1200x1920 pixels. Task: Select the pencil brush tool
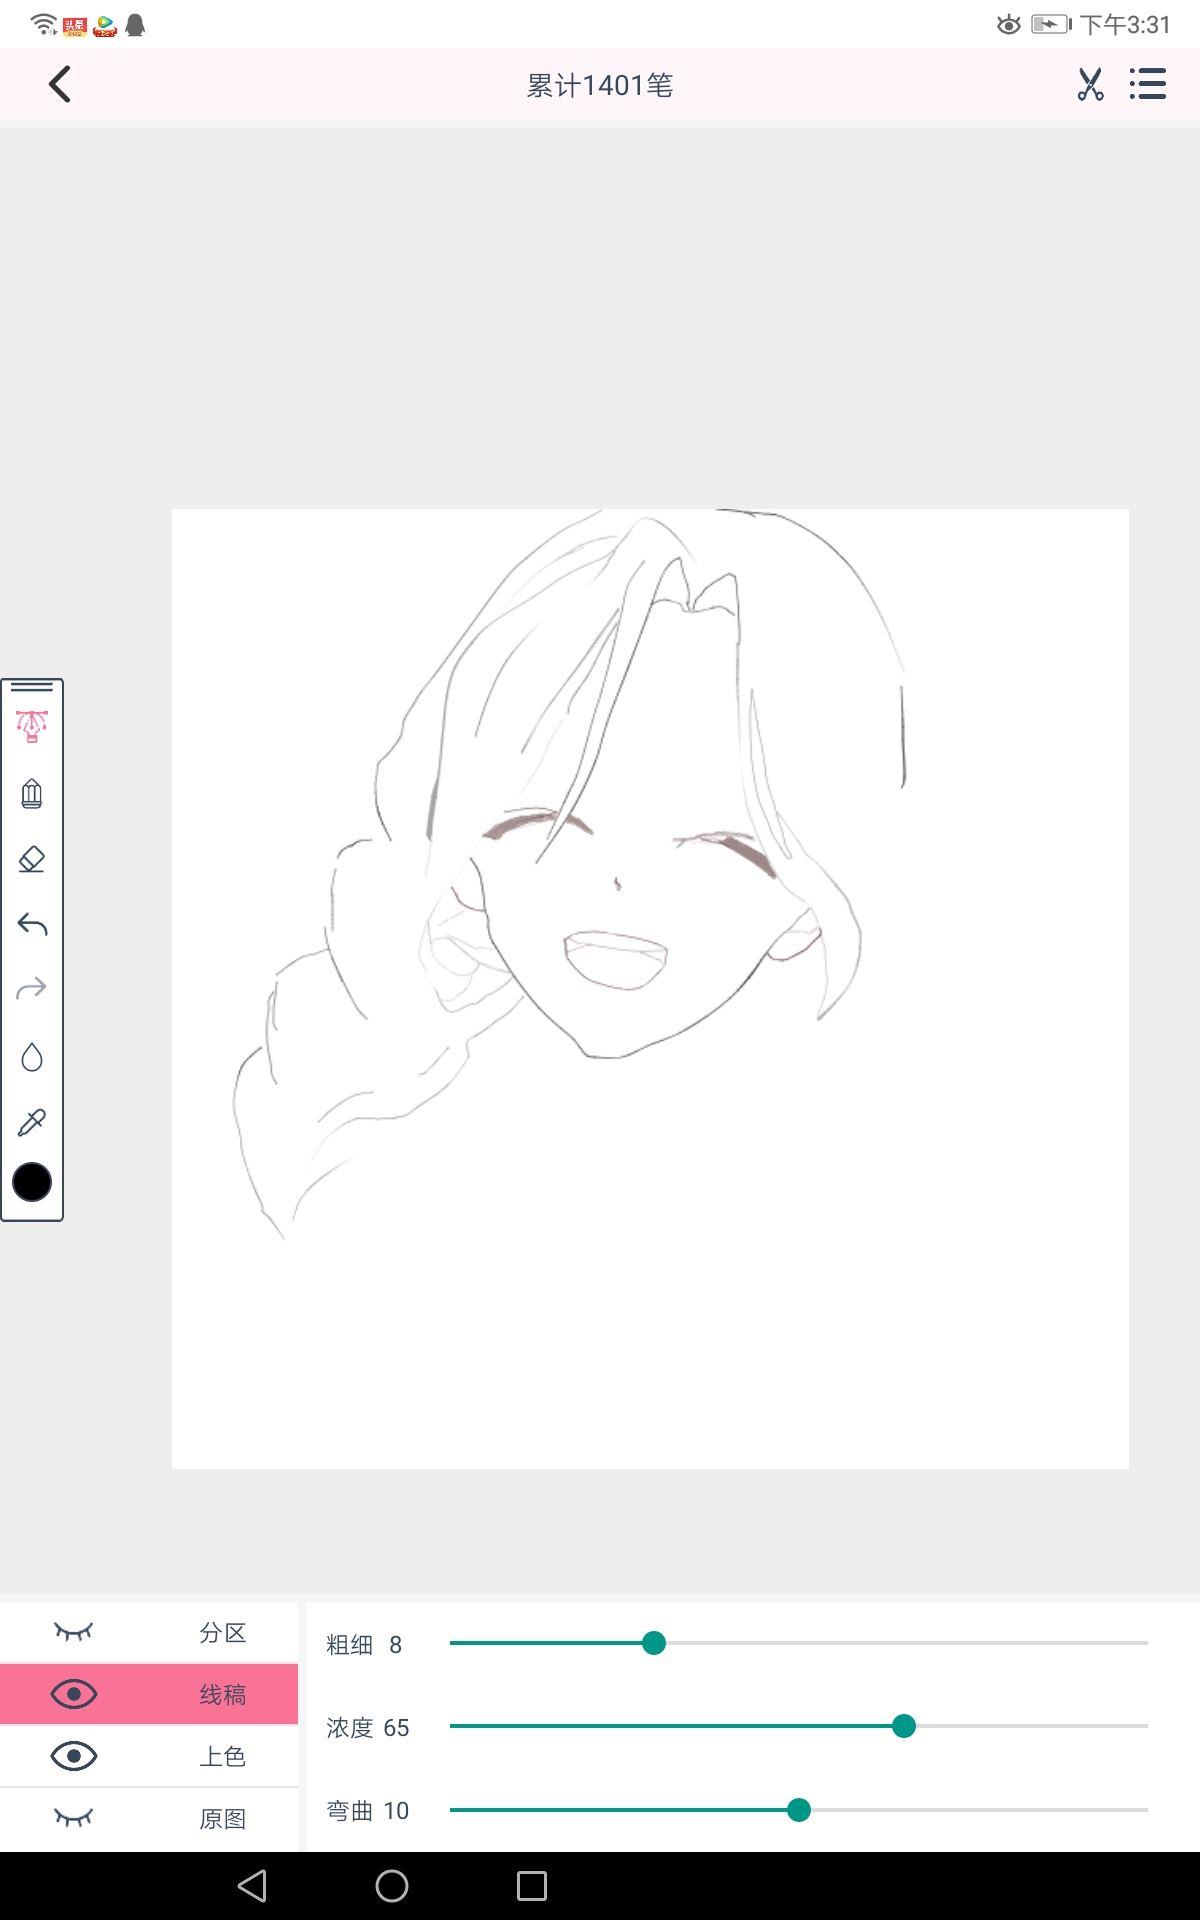(32, 794)
